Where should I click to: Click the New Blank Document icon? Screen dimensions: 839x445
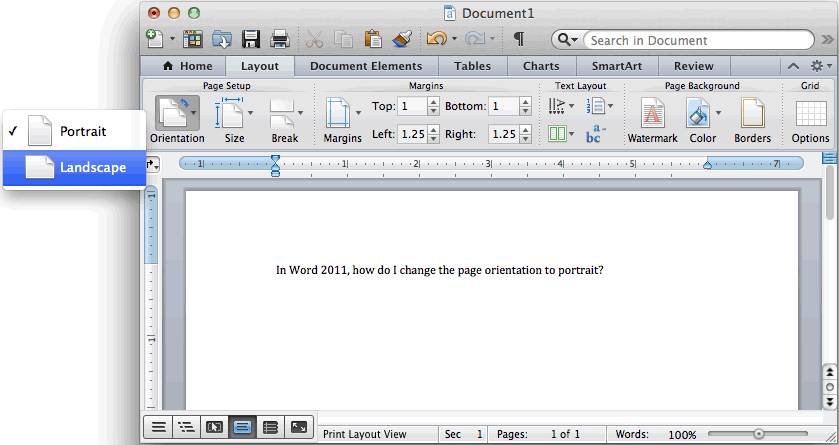point(155,39)
